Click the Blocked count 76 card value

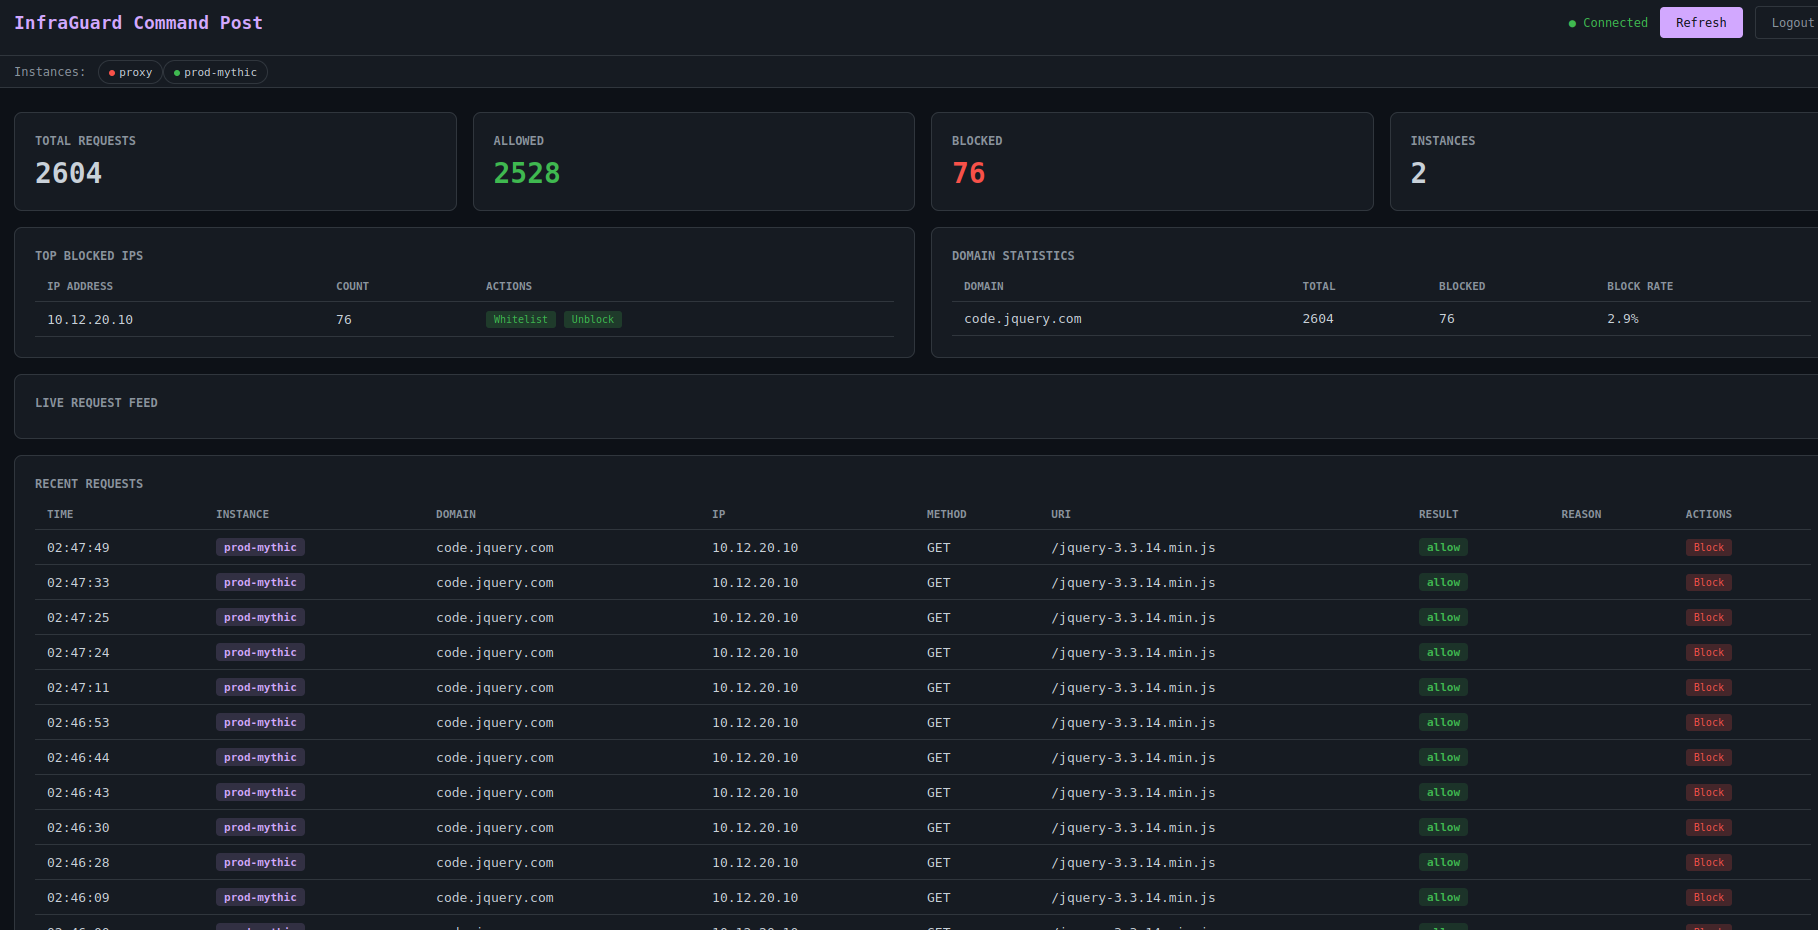pyautogui.click(x=969, y=173)
